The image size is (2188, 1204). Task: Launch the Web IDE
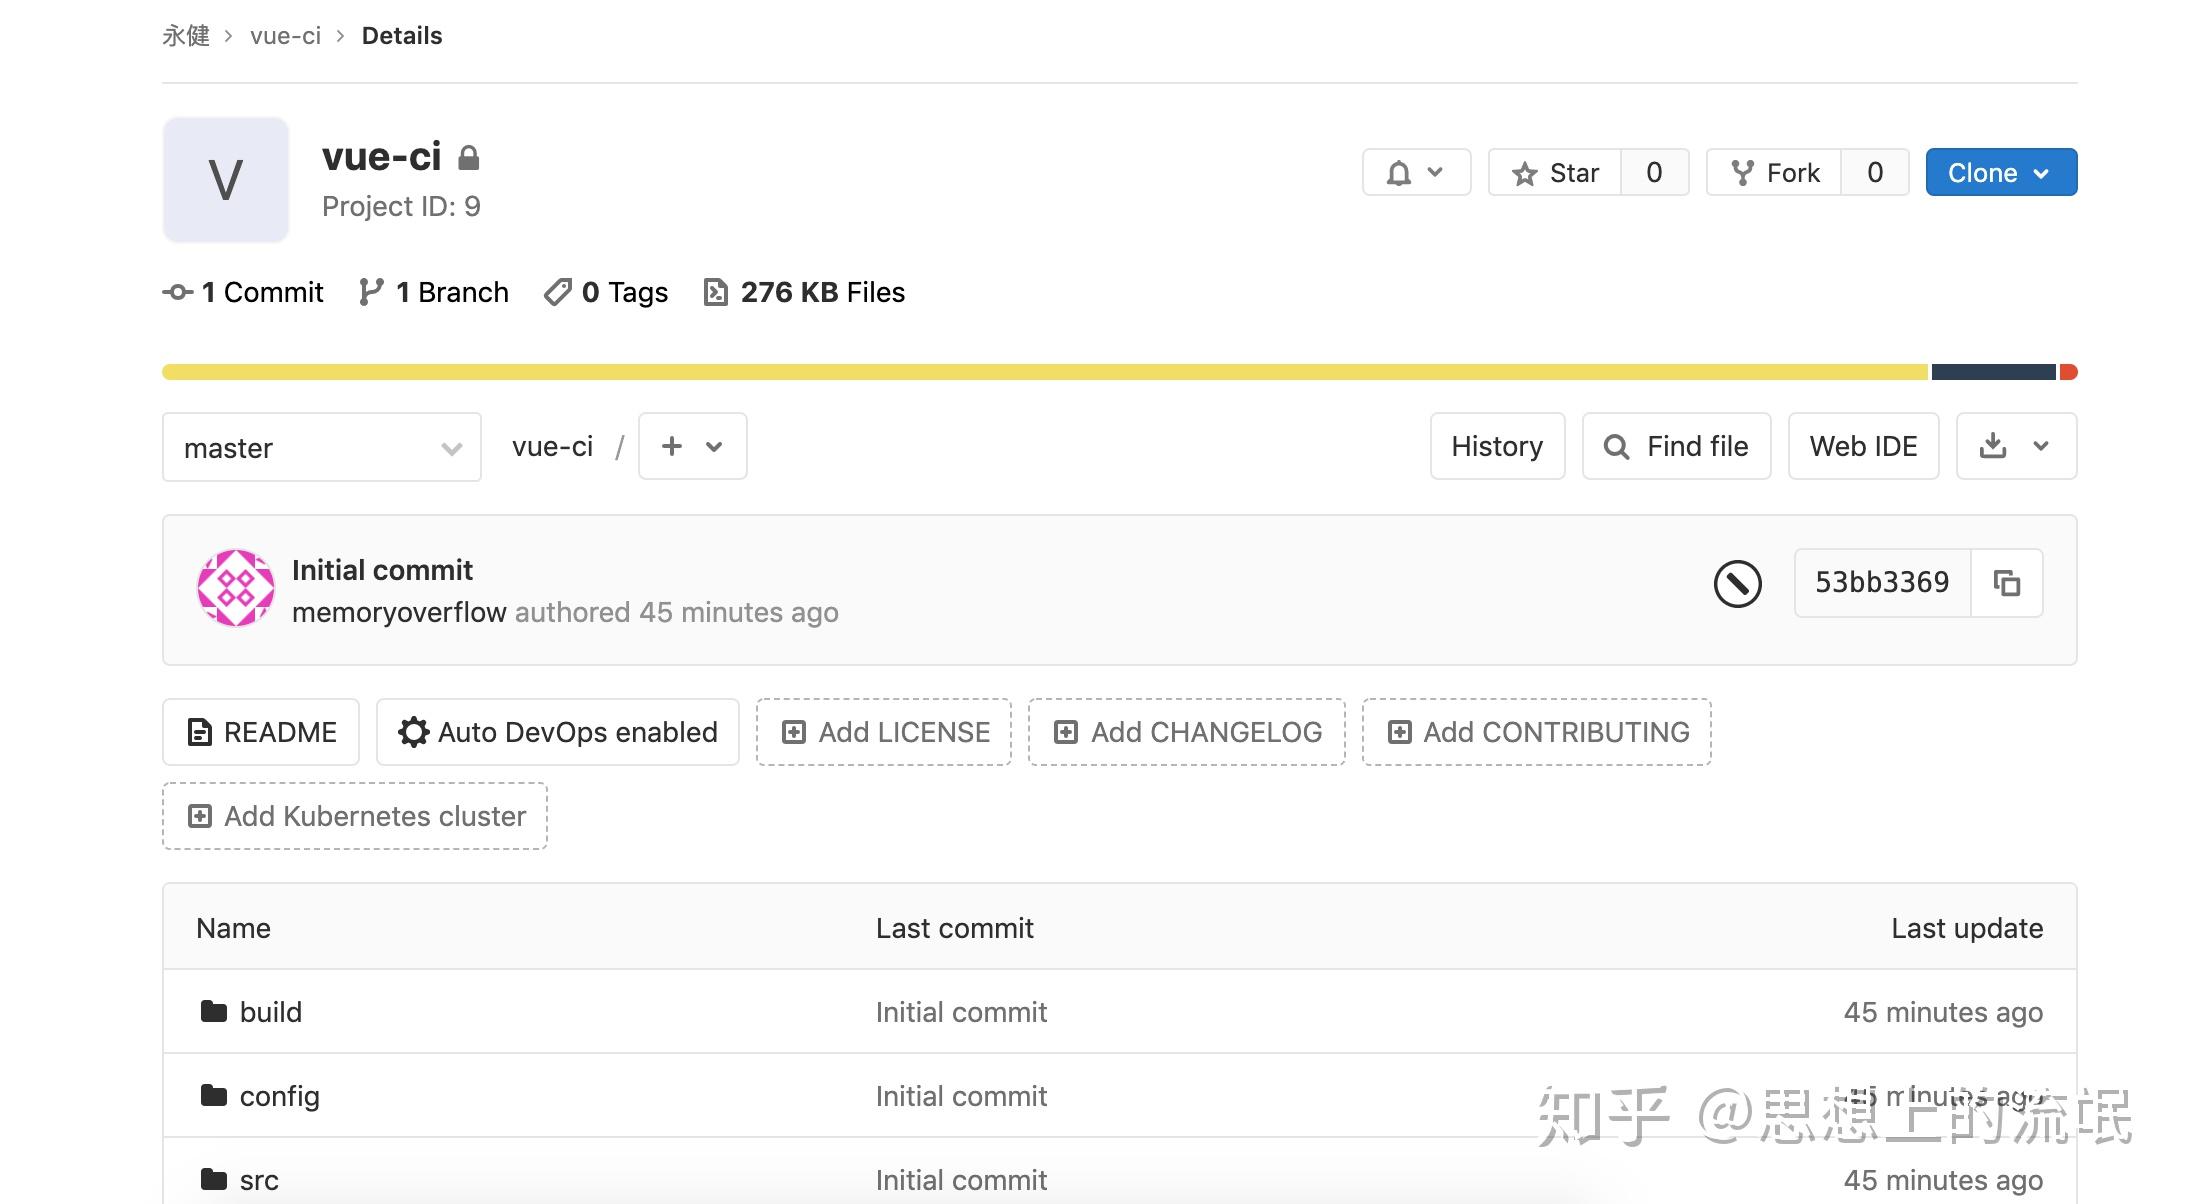click(x=1863, y=446)
